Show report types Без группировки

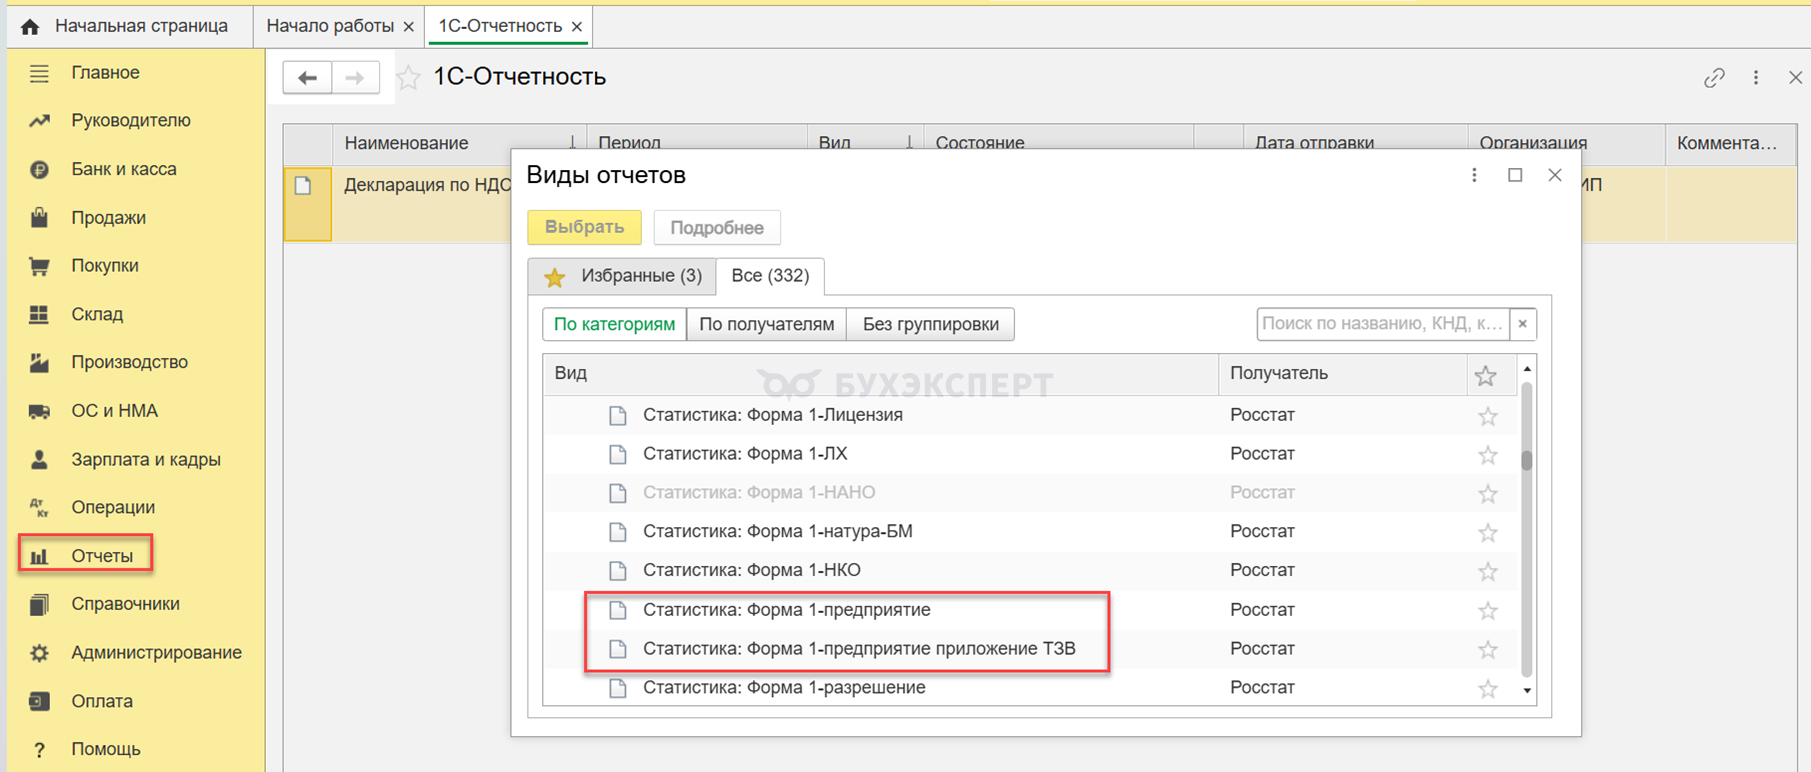coord(930,324)
